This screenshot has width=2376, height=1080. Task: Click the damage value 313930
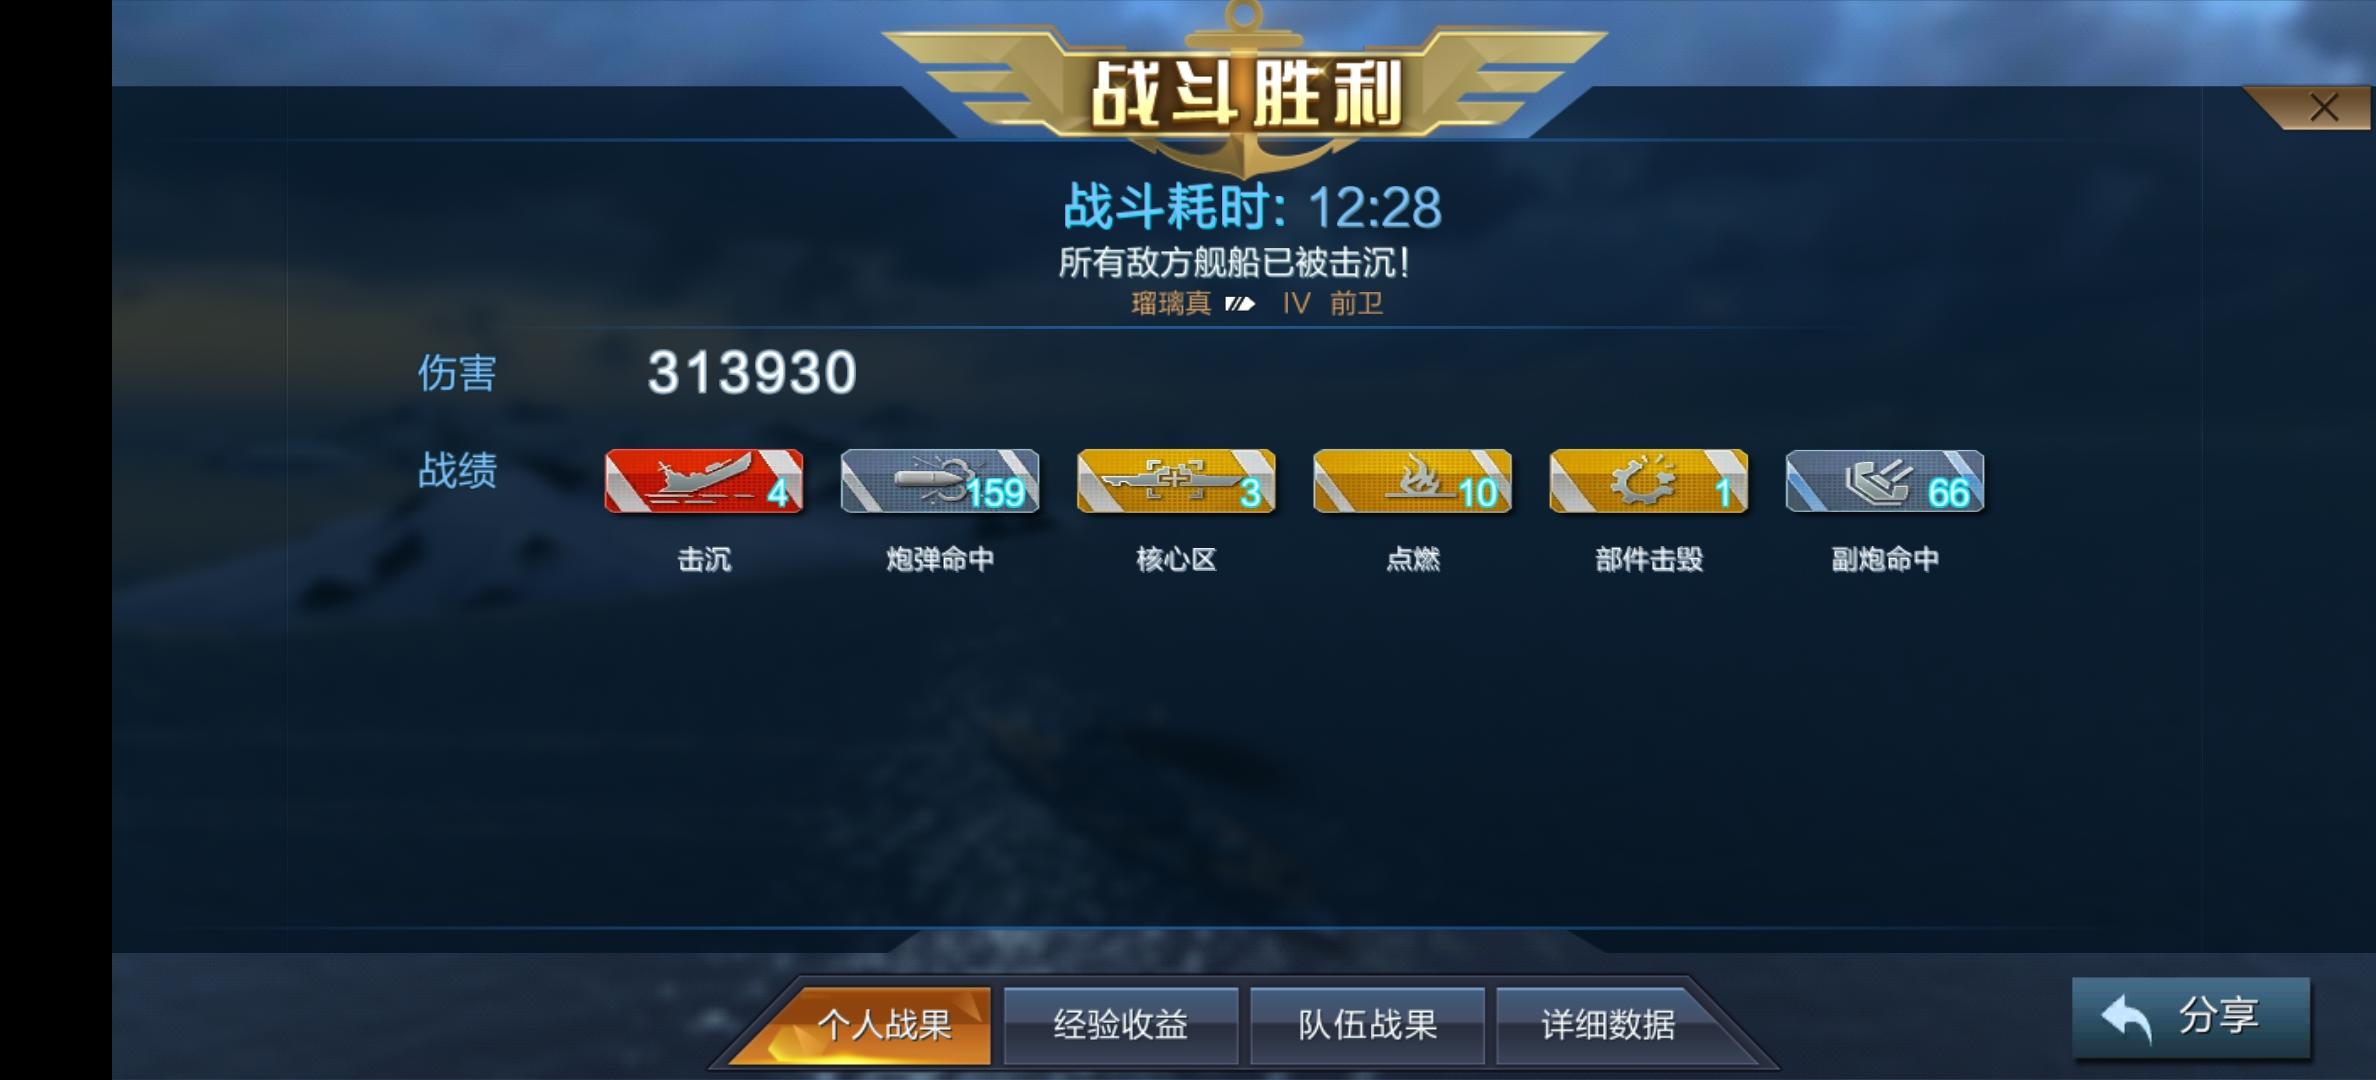tap(752, 372)
